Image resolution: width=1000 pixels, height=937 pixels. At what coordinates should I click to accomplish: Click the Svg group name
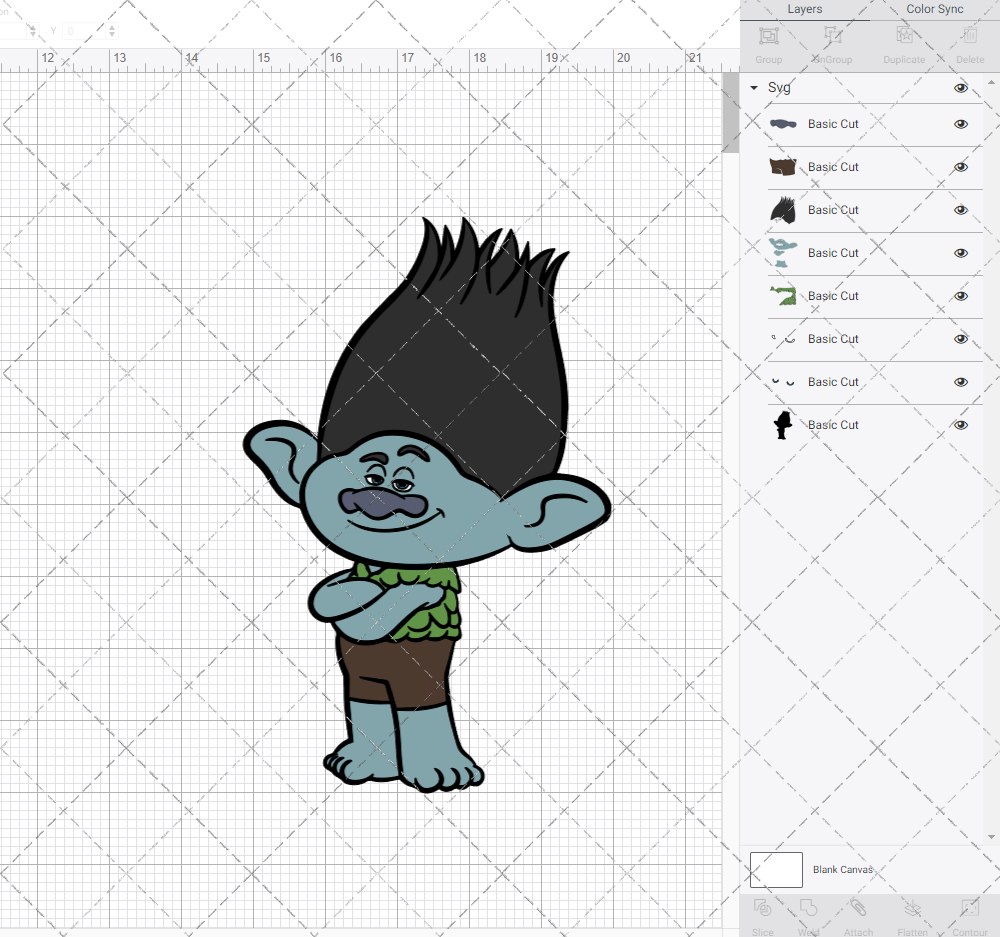point(779,88)
